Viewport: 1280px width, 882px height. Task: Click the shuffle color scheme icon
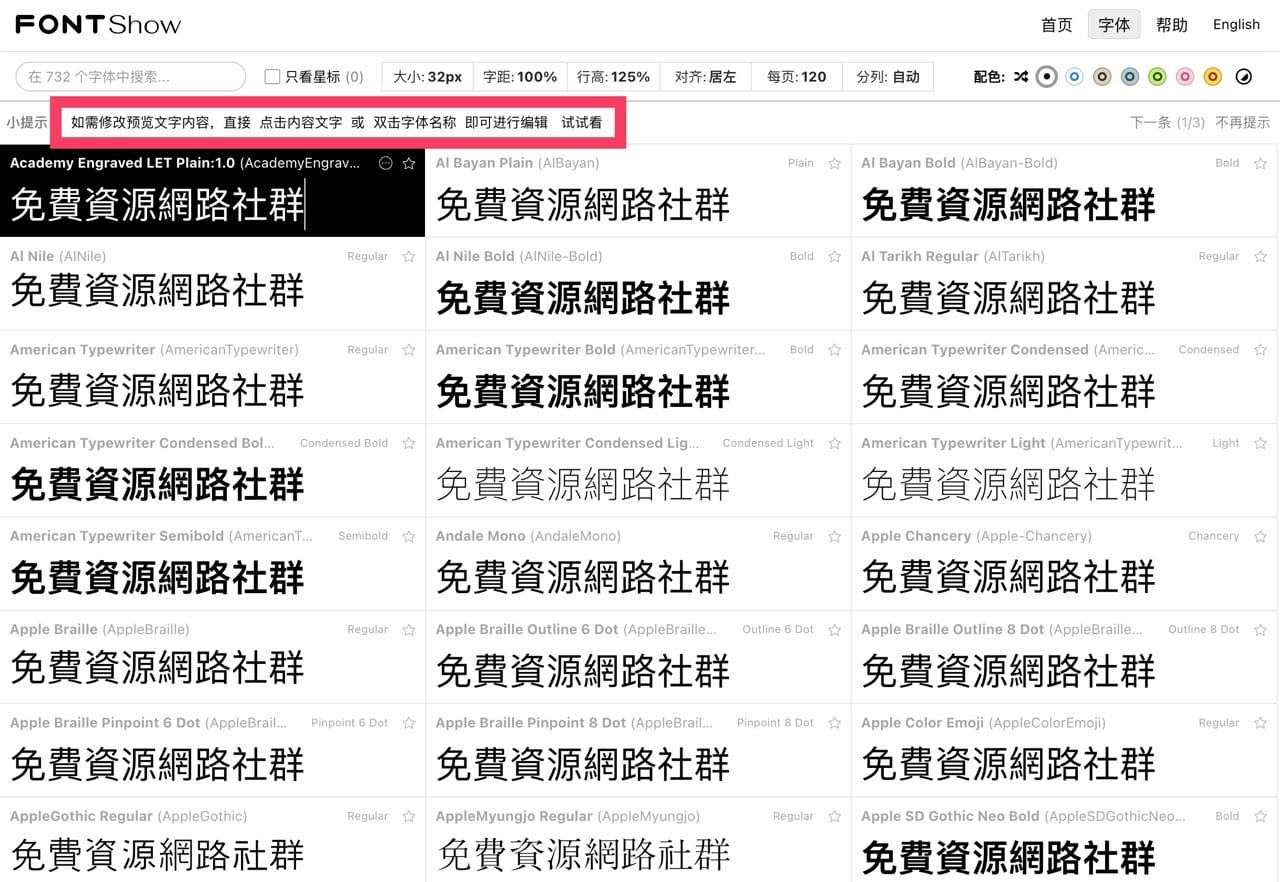[x=1020, y=77]
